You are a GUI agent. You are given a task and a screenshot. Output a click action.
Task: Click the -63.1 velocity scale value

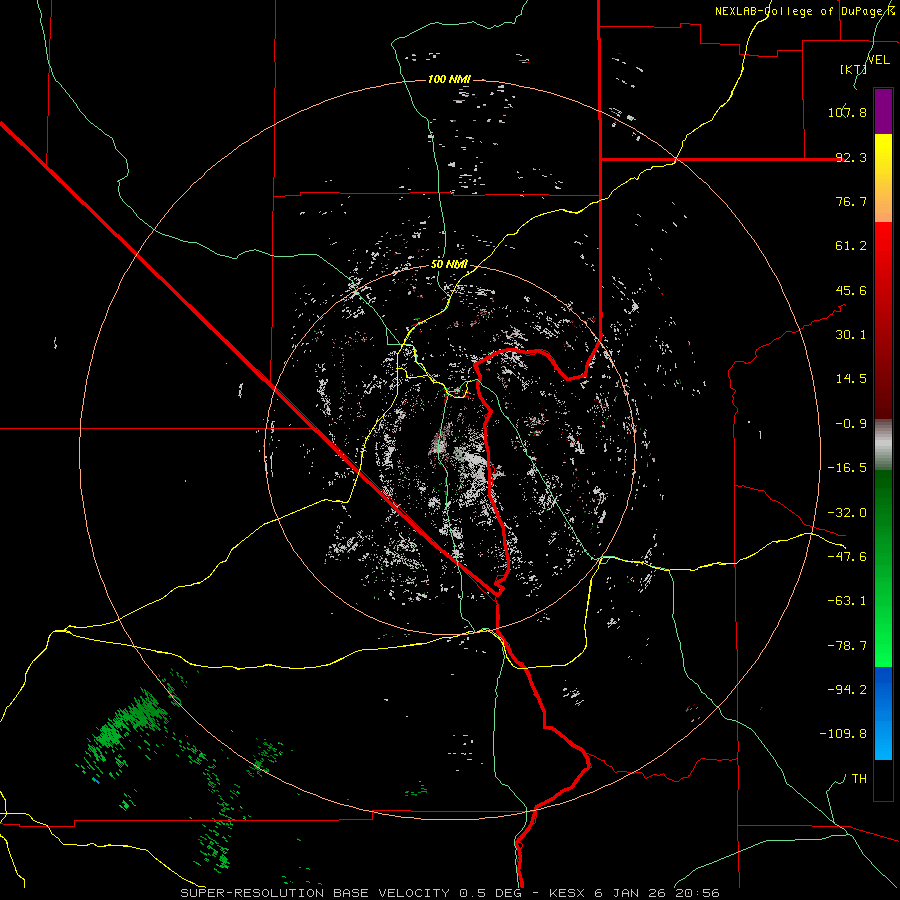(847, 601)
